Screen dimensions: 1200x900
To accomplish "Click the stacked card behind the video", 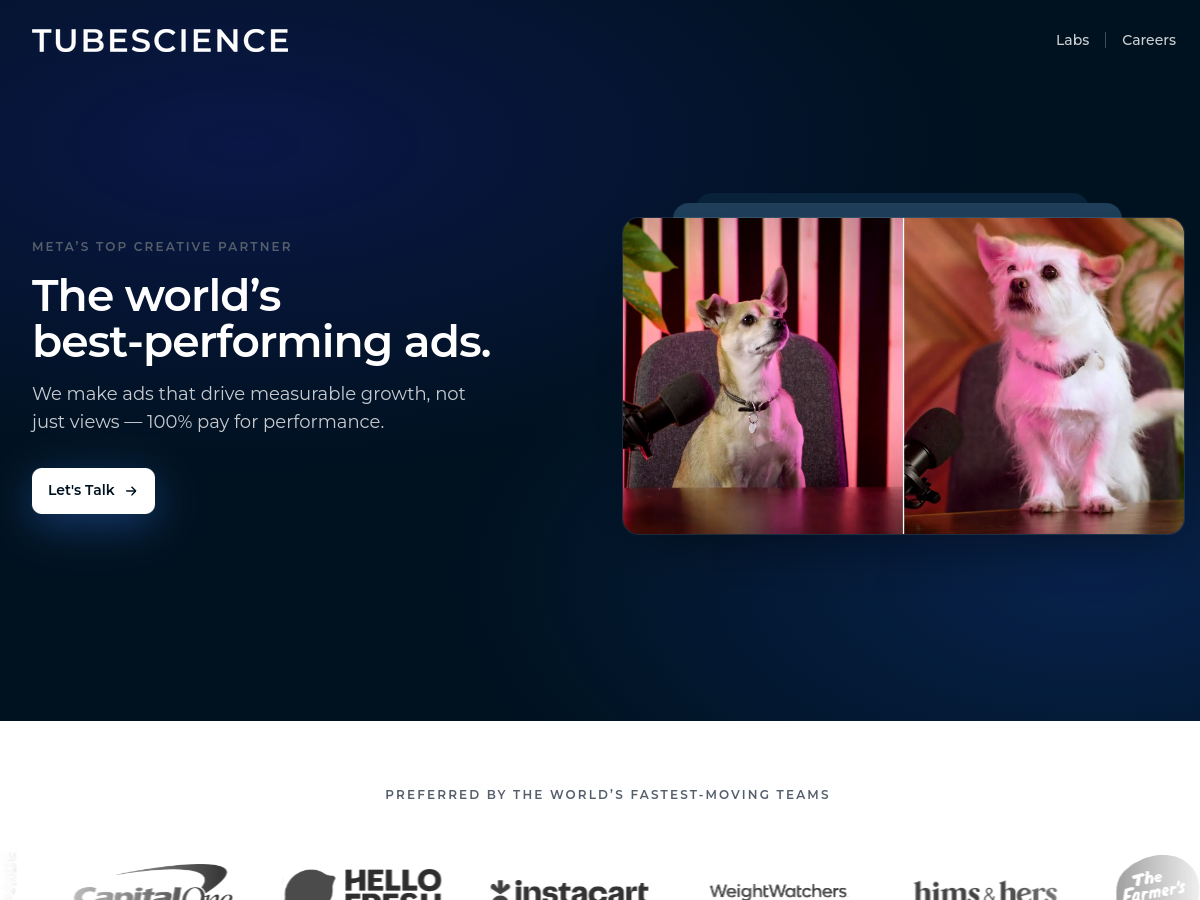I will 897,210.
